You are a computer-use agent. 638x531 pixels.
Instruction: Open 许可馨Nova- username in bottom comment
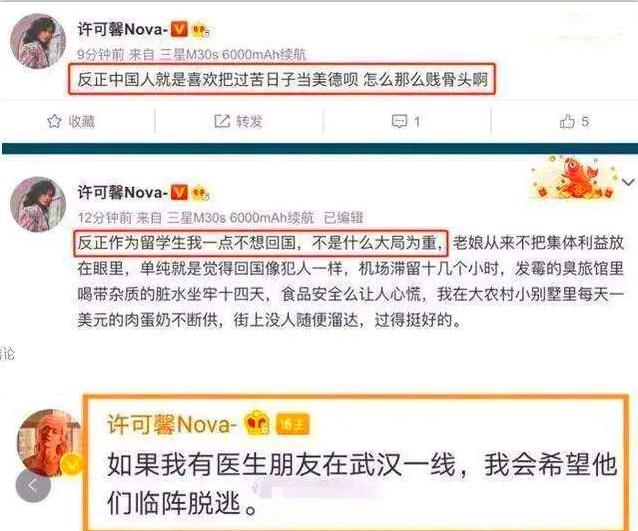click(x=171, y=424)
